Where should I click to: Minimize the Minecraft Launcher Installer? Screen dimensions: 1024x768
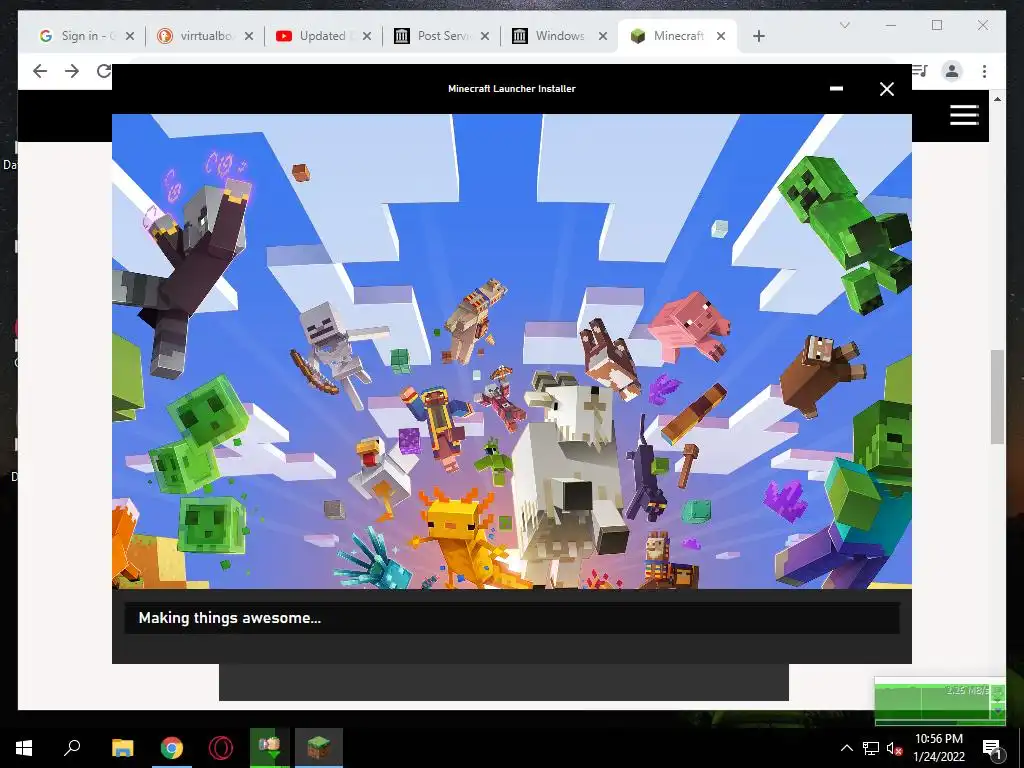coord(836,89)
